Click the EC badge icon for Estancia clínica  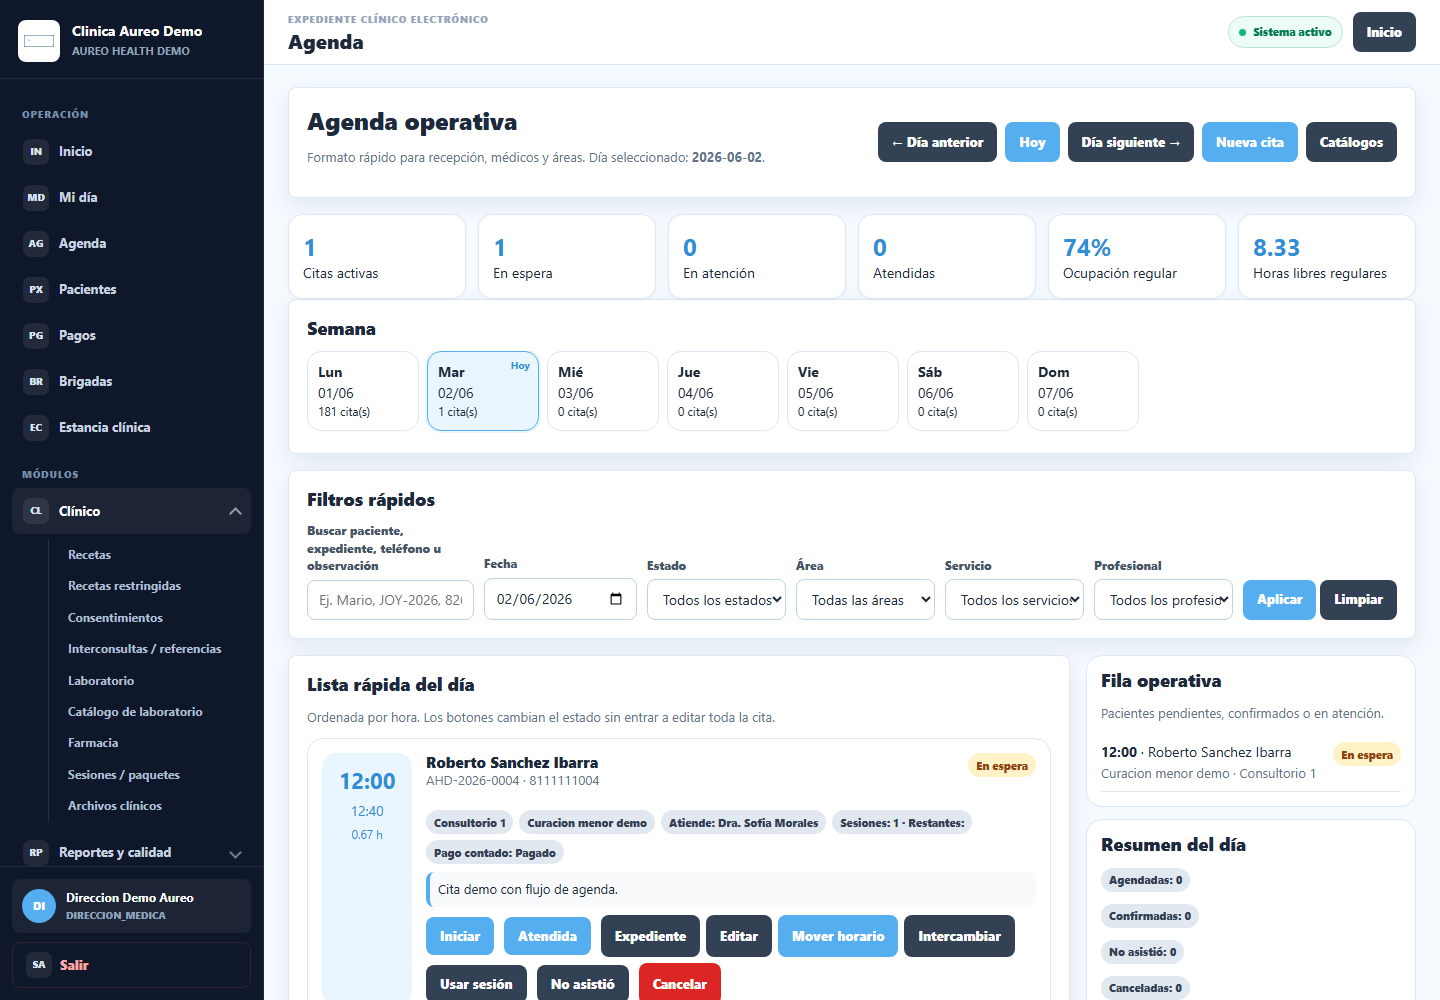[36, 428]
